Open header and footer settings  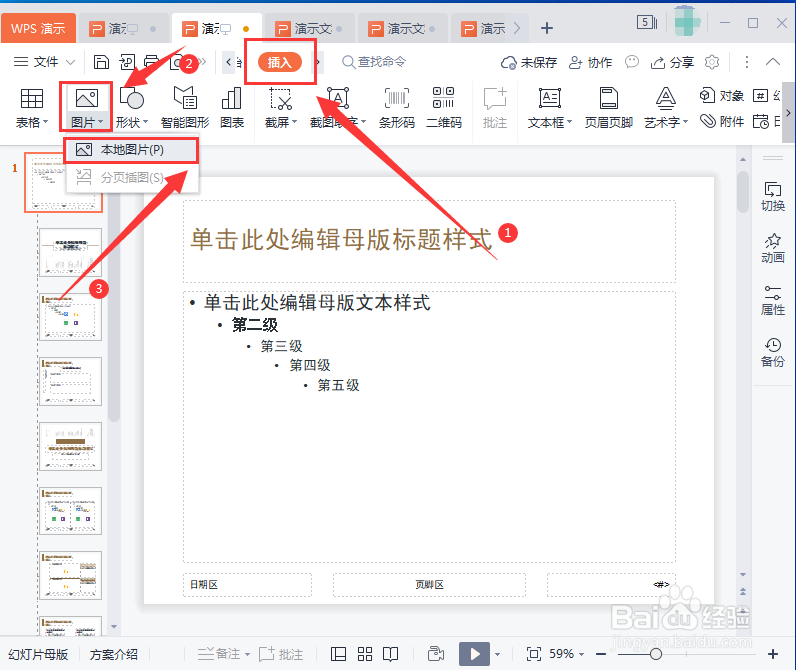point(609,108)
